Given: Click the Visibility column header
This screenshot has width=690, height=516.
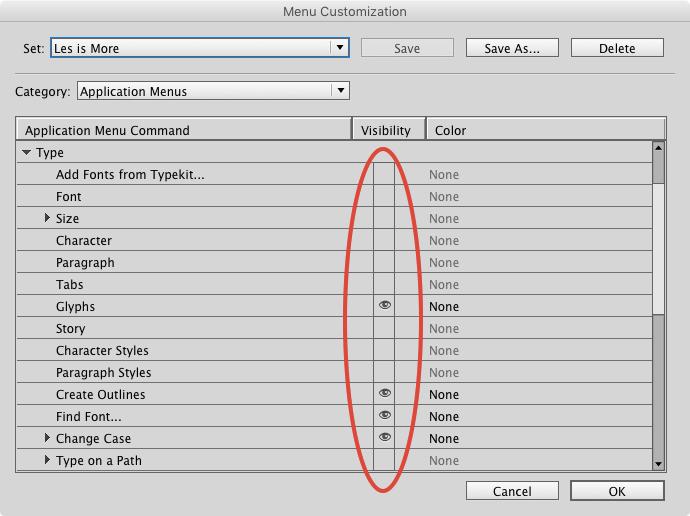Looking at the screenshot, I should tap(389, 130).
